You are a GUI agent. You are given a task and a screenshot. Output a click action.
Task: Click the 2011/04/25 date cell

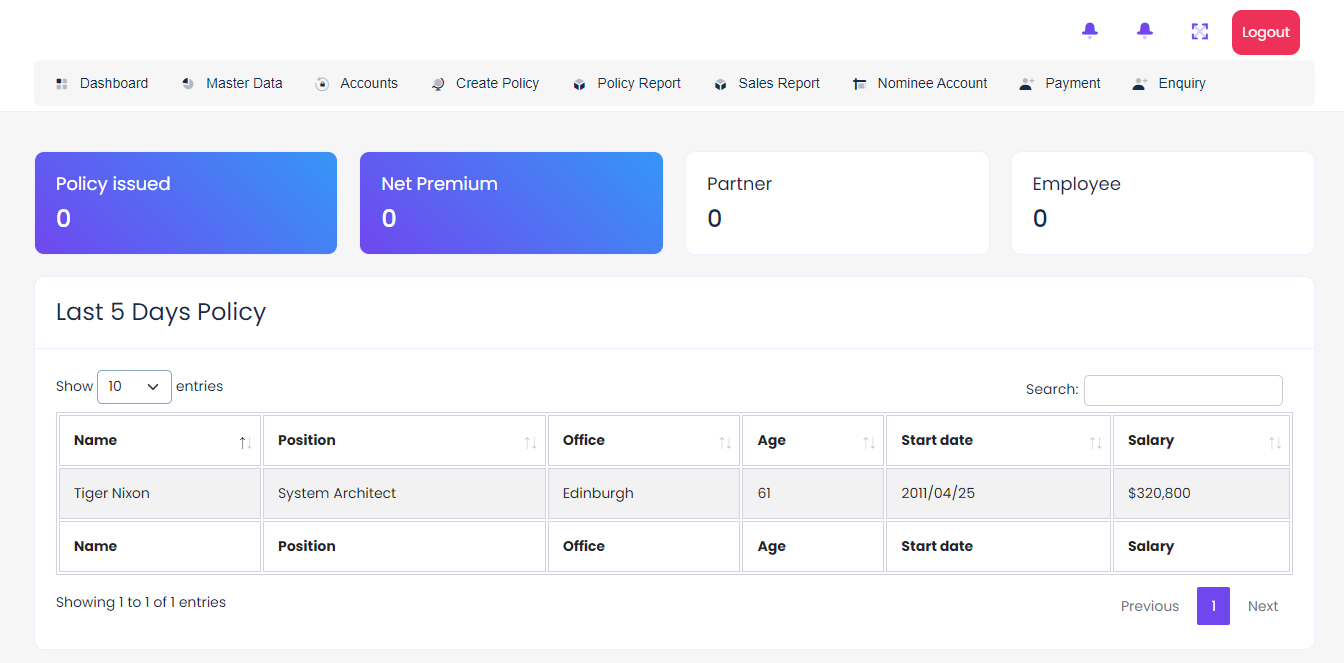(x=998, y=493)
